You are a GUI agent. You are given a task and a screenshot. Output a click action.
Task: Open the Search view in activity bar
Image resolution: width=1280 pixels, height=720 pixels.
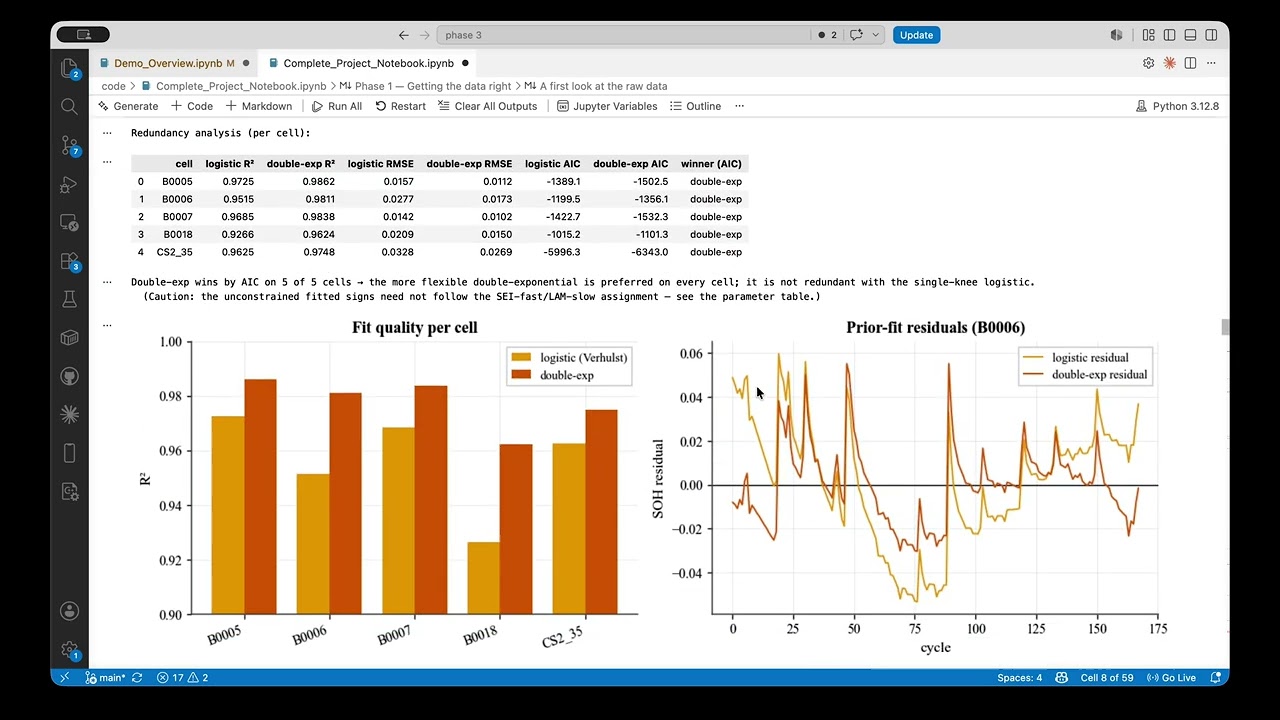pos(69,106)
